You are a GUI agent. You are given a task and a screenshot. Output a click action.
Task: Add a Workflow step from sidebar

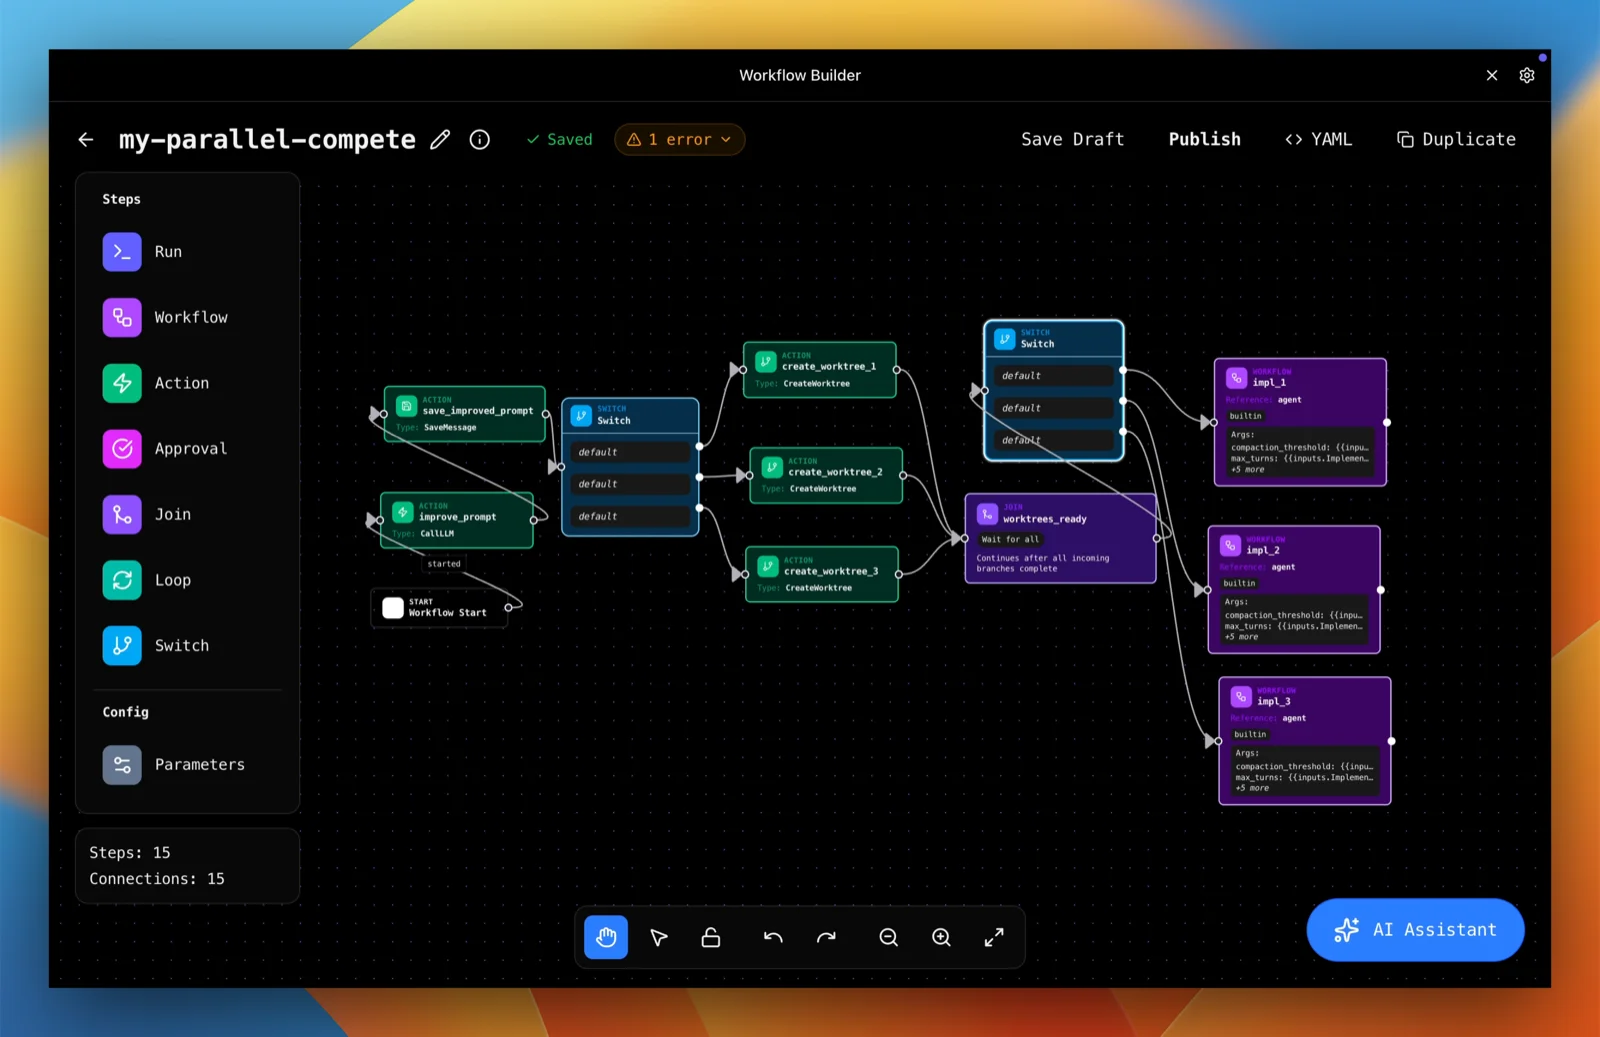tap(165, 318)
